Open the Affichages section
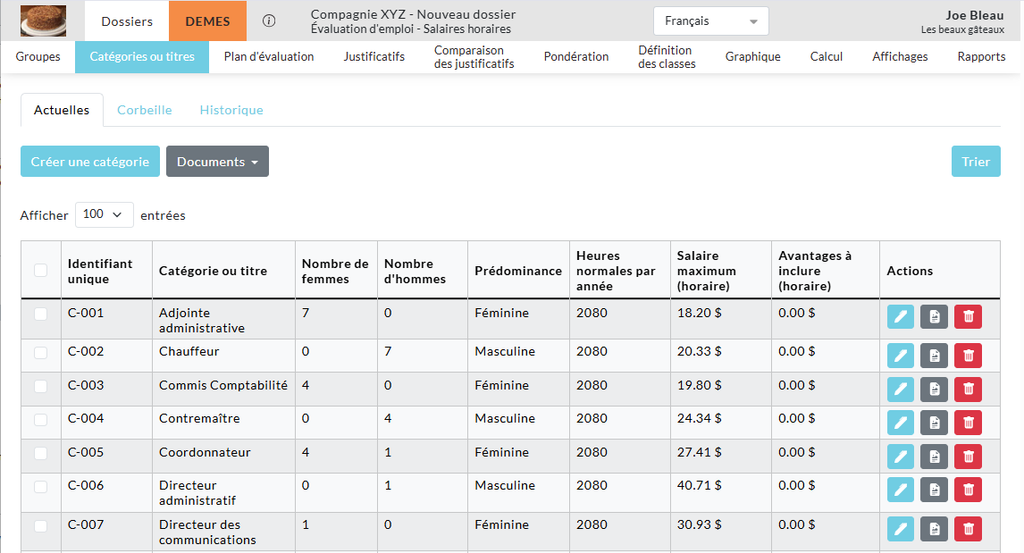1024x553 pixels. [x=900, y=57]
